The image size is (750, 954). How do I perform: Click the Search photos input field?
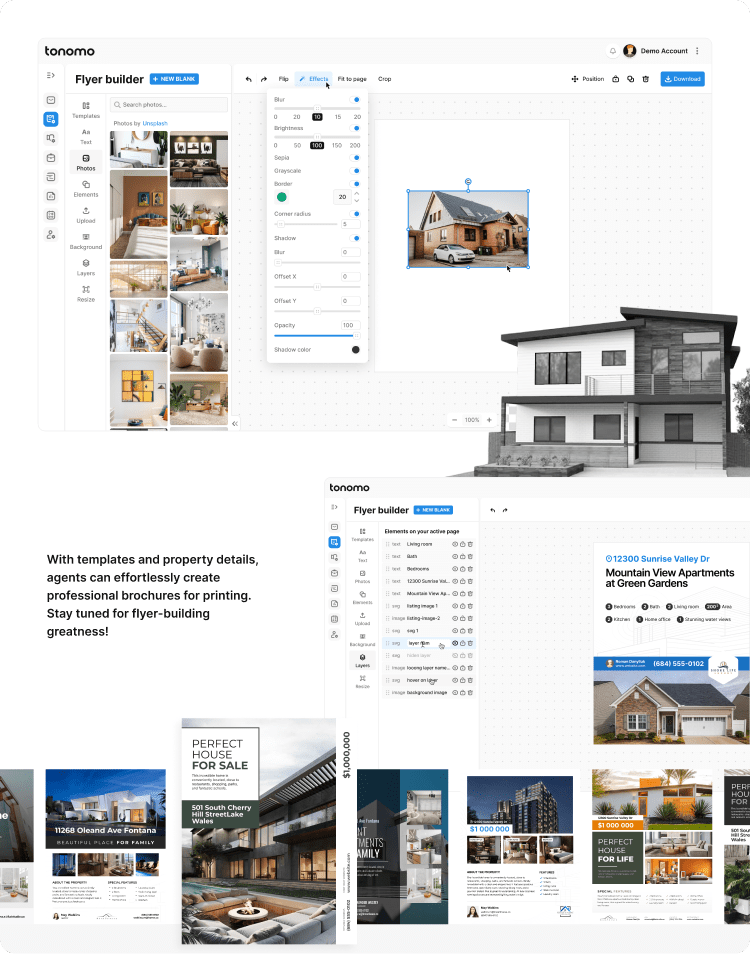tap(169, 104)
